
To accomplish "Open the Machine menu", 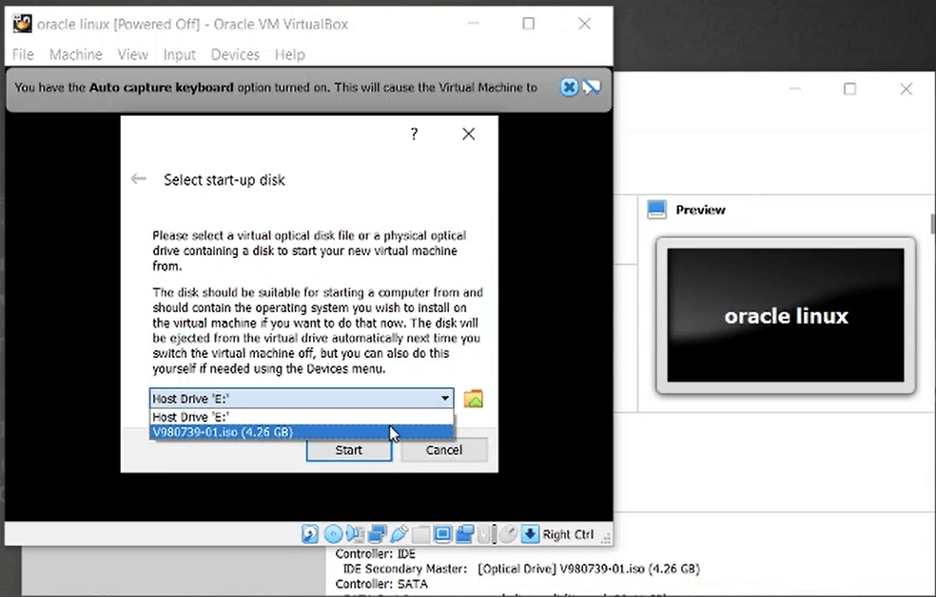I will (76, 55).
